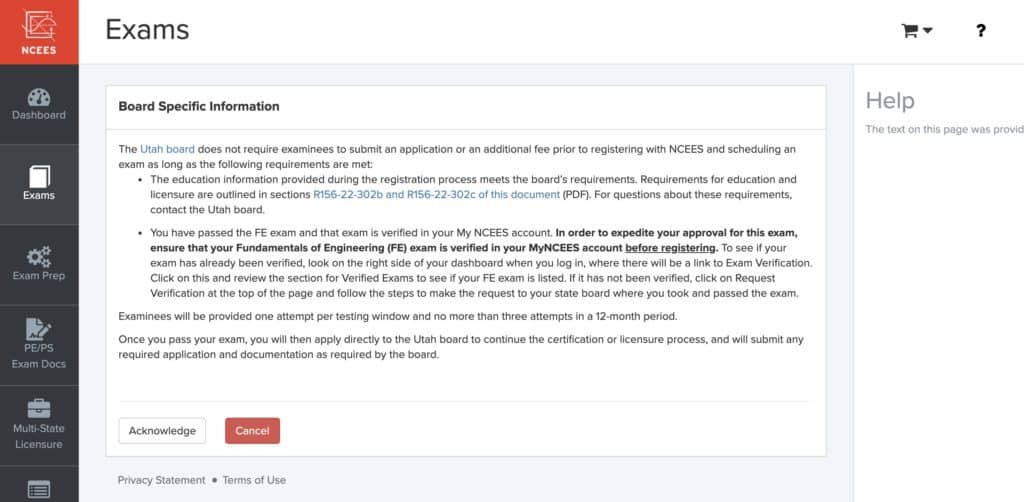Open the Exam Prep gears icon
1024x502 pixels.
click(x=39, y=257)
